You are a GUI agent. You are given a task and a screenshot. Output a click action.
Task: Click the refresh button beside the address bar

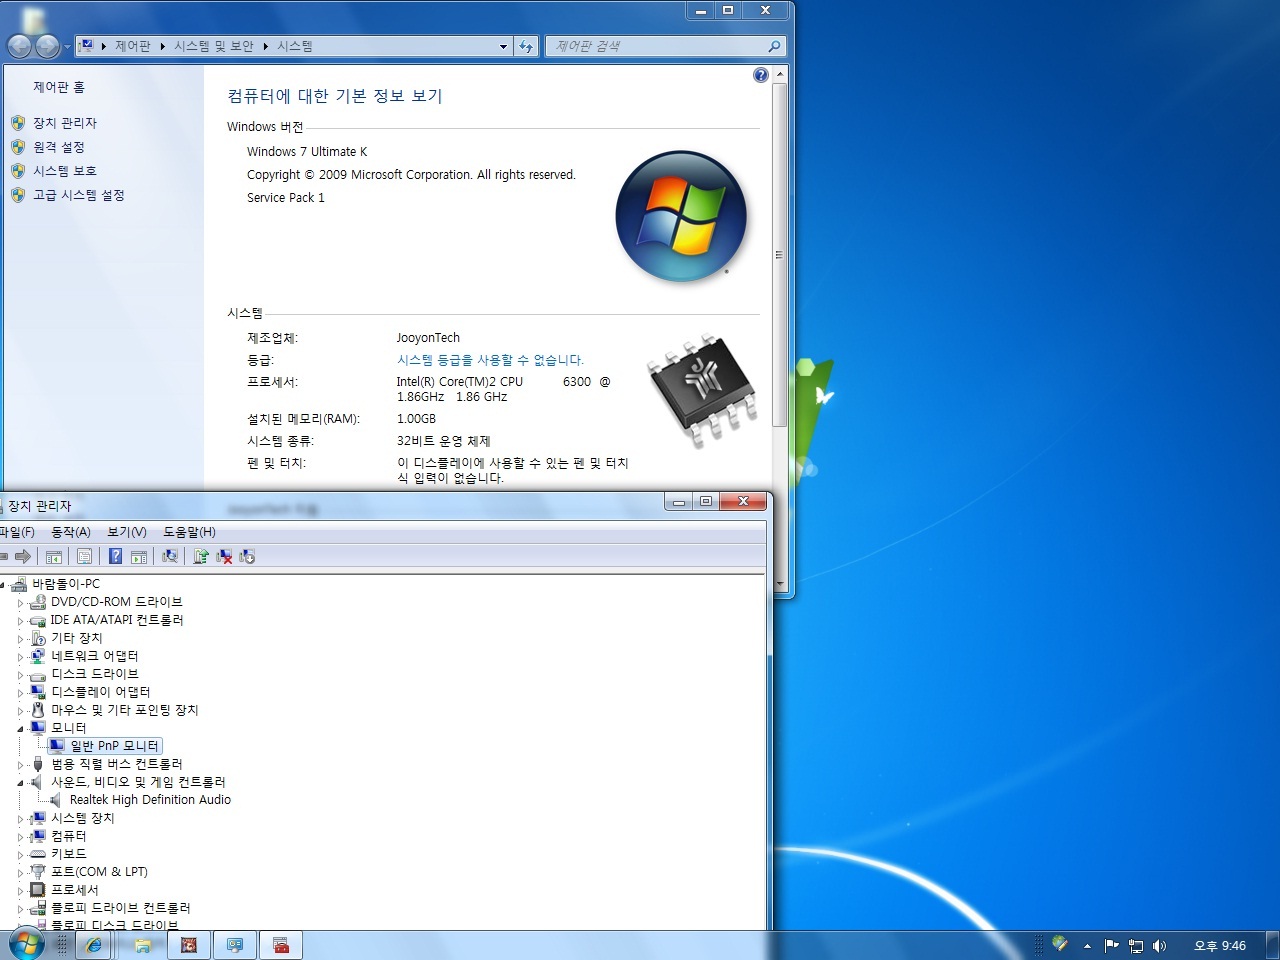click(526, 46)
